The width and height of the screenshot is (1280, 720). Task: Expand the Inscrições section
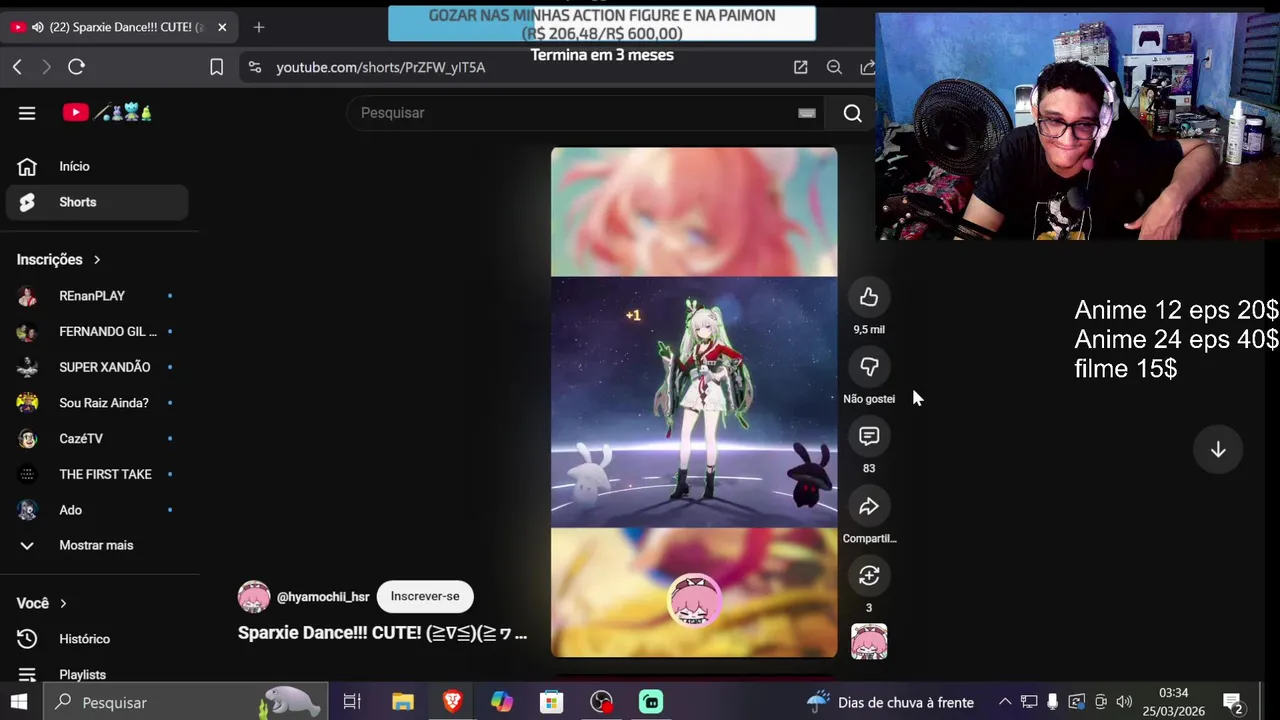59,260
